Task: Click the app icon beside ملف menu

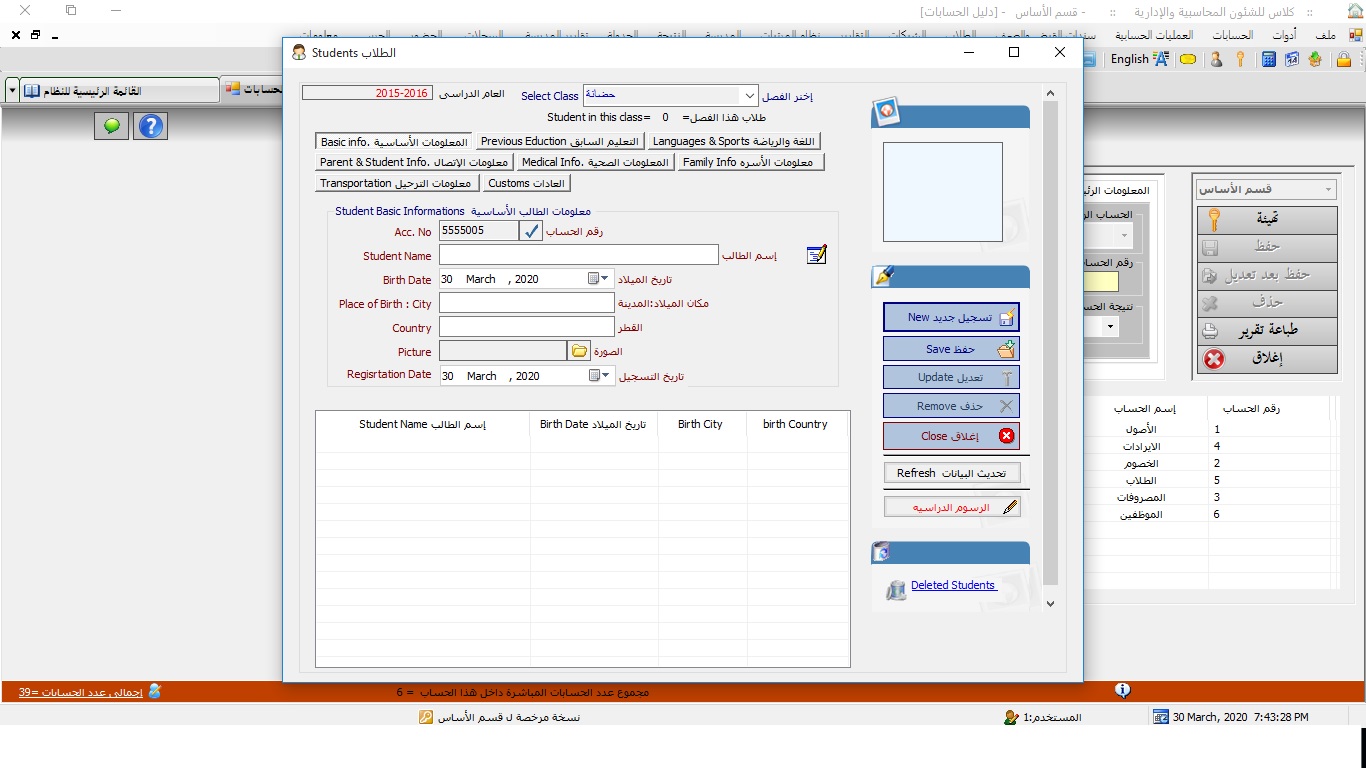Action: 1354,35
